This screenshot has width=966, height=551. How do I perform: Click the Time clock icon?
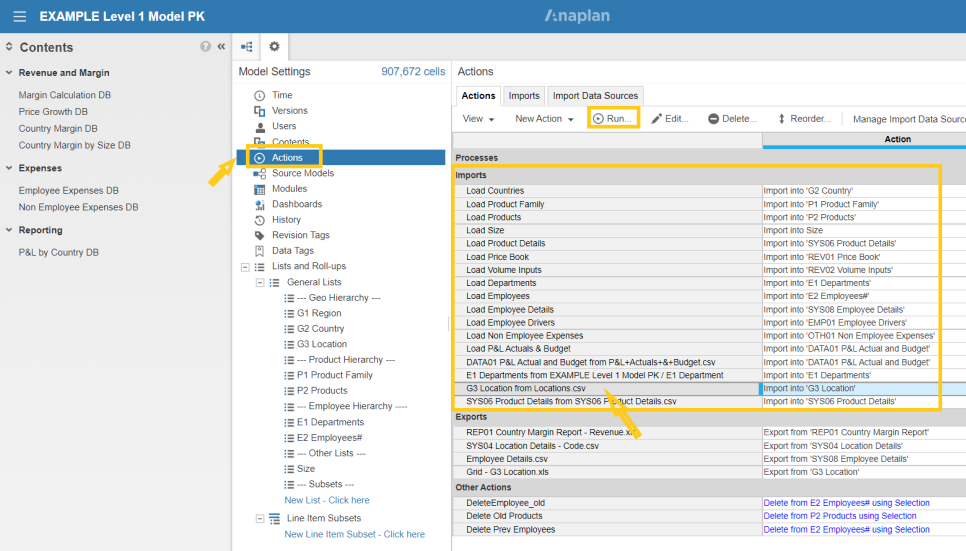tap(260, 96)
